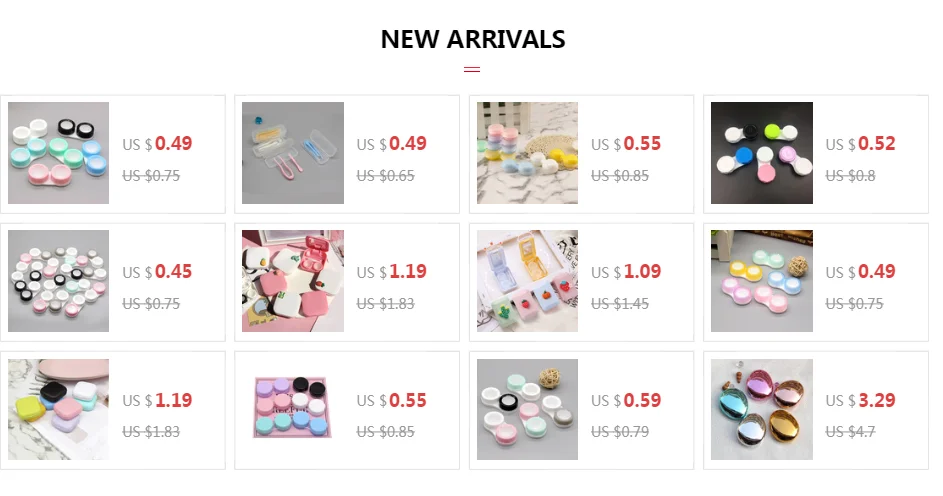Click the NEW ARRIVALS heading
The height and width of the screenshot is (496, 943).
point(473,40)
